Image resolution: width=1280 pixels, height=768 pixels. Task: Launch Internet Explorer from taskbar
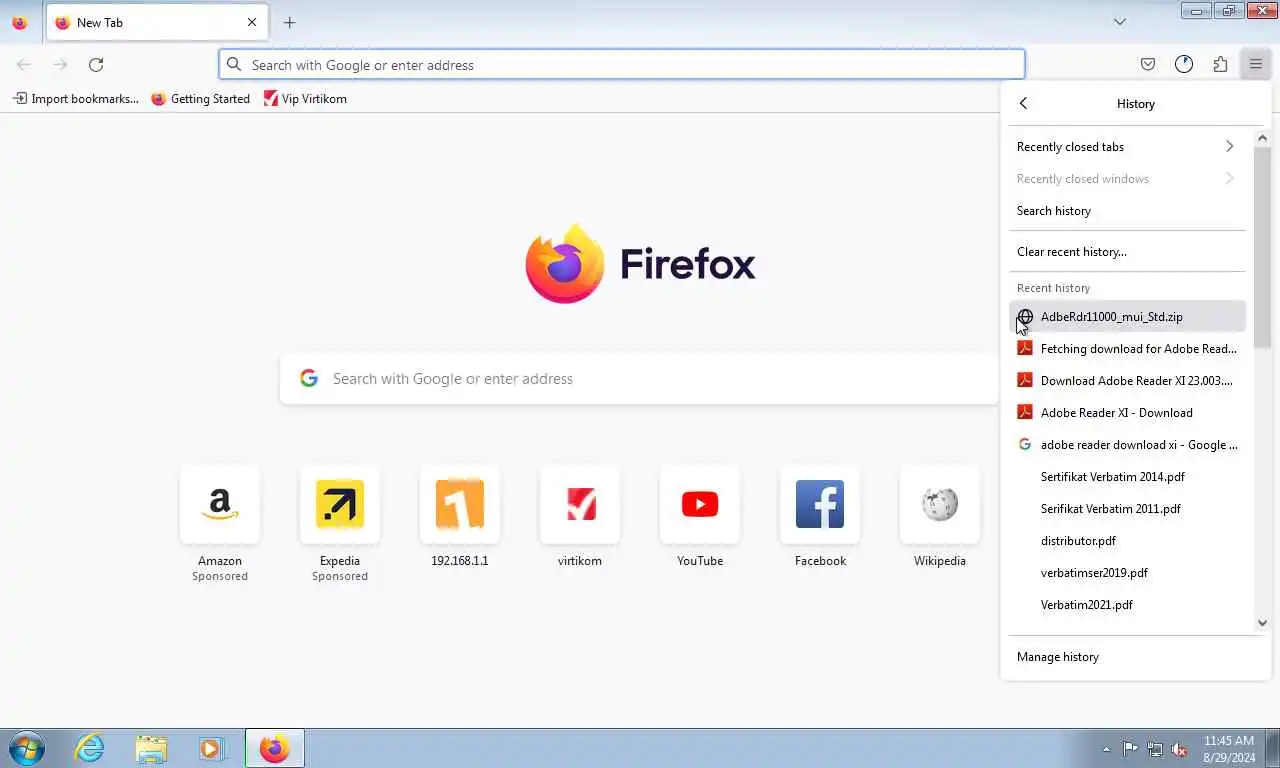pyautogui.click(x=90, y=748)
